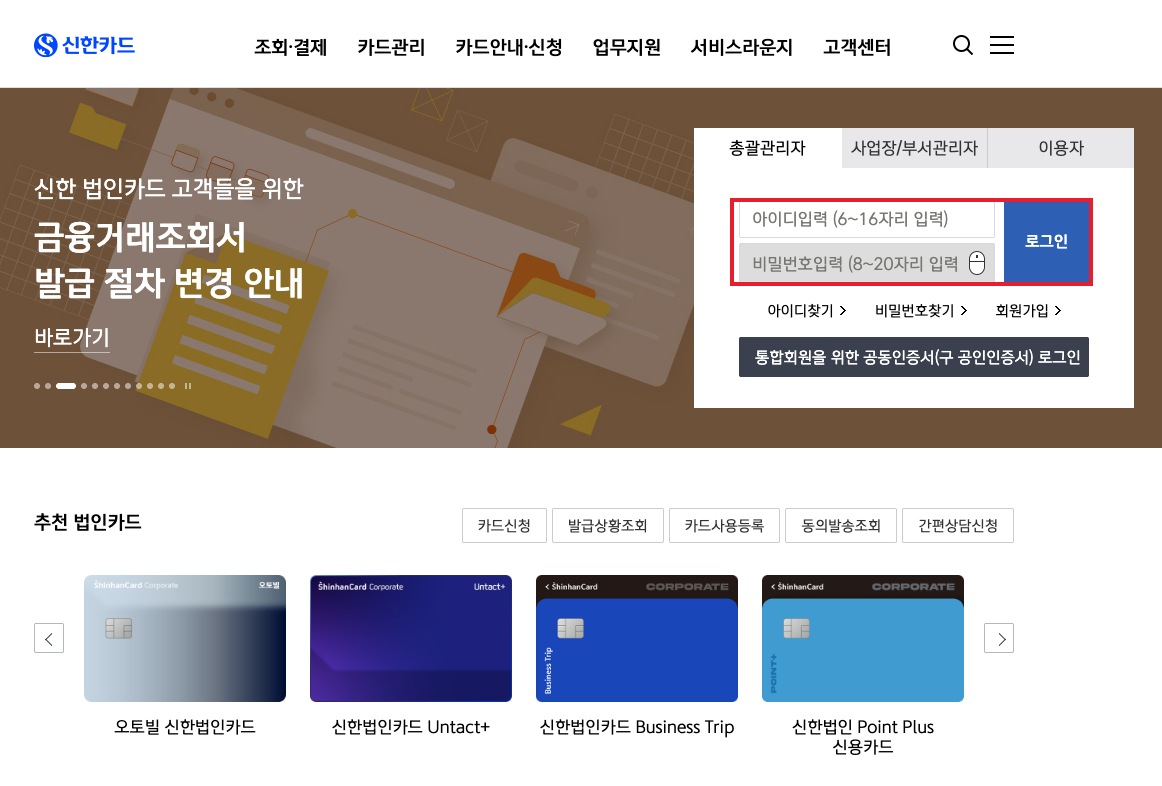Open the 고객센터 menu
1162x786 pixels.
tap(857, 47)
